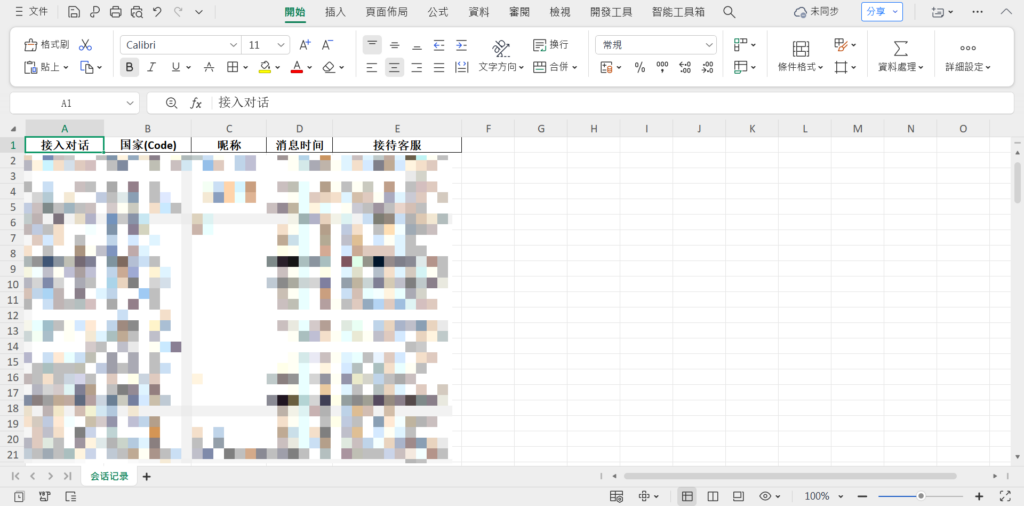Screen dimensions: 1024x506
Task: Click the percent style icon
Action: point(640,67)
